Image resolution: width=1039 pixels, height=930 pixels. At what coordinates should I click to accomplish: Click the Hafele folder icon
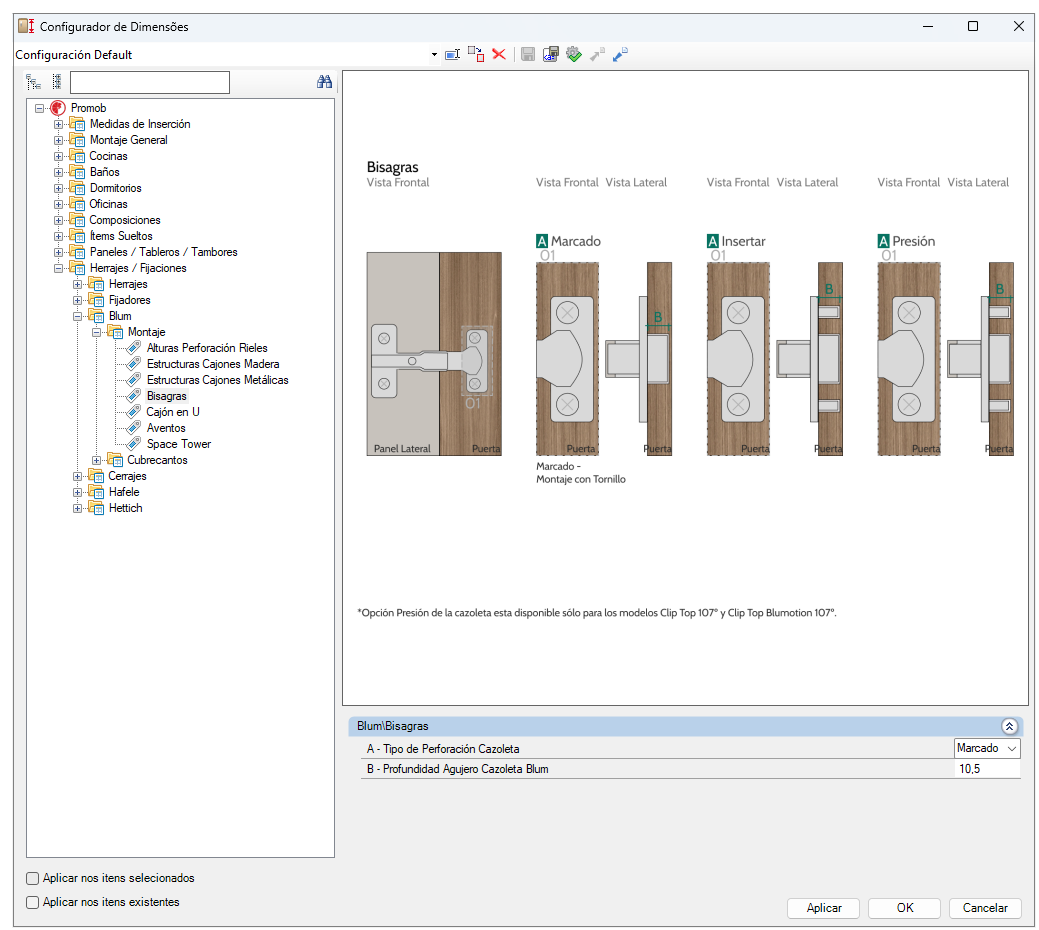click(97, 492)
